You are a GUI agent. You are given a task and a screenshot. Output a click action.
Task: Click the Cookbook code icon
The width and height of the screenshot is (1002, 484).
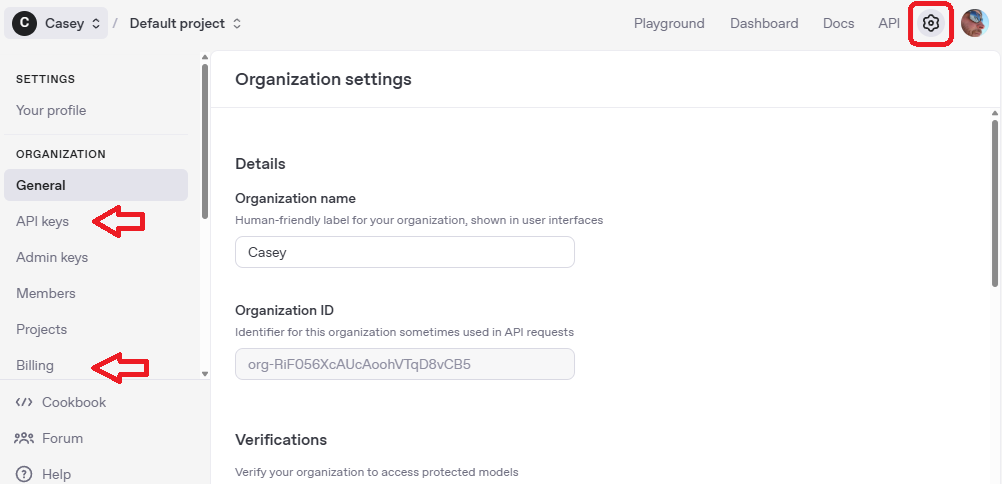coord(24,402)
